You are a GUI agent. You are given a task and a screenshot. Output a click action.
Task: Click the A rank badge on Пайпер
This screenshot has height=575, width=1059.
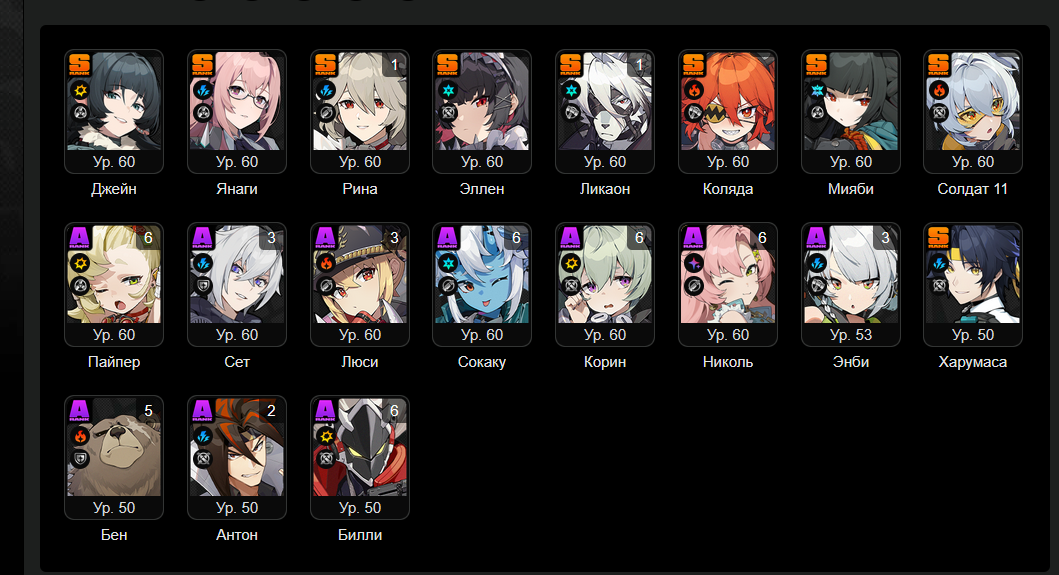[x=80, y=237]
